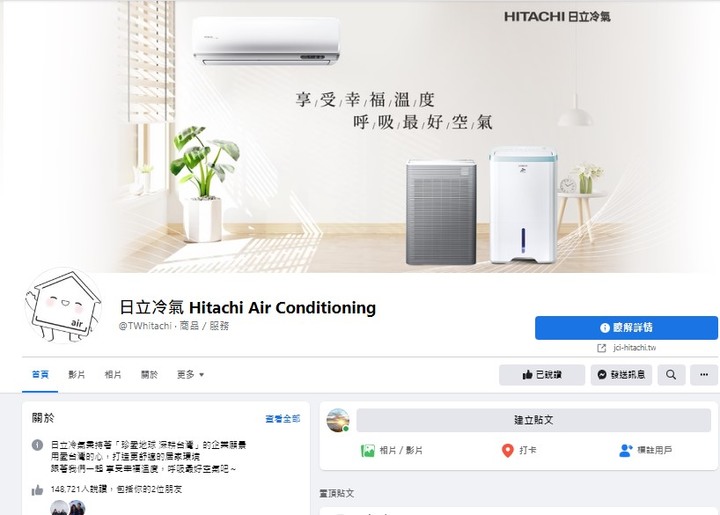Click the info icon in About section
Screen dimensions: 720x515
(37, 445)
